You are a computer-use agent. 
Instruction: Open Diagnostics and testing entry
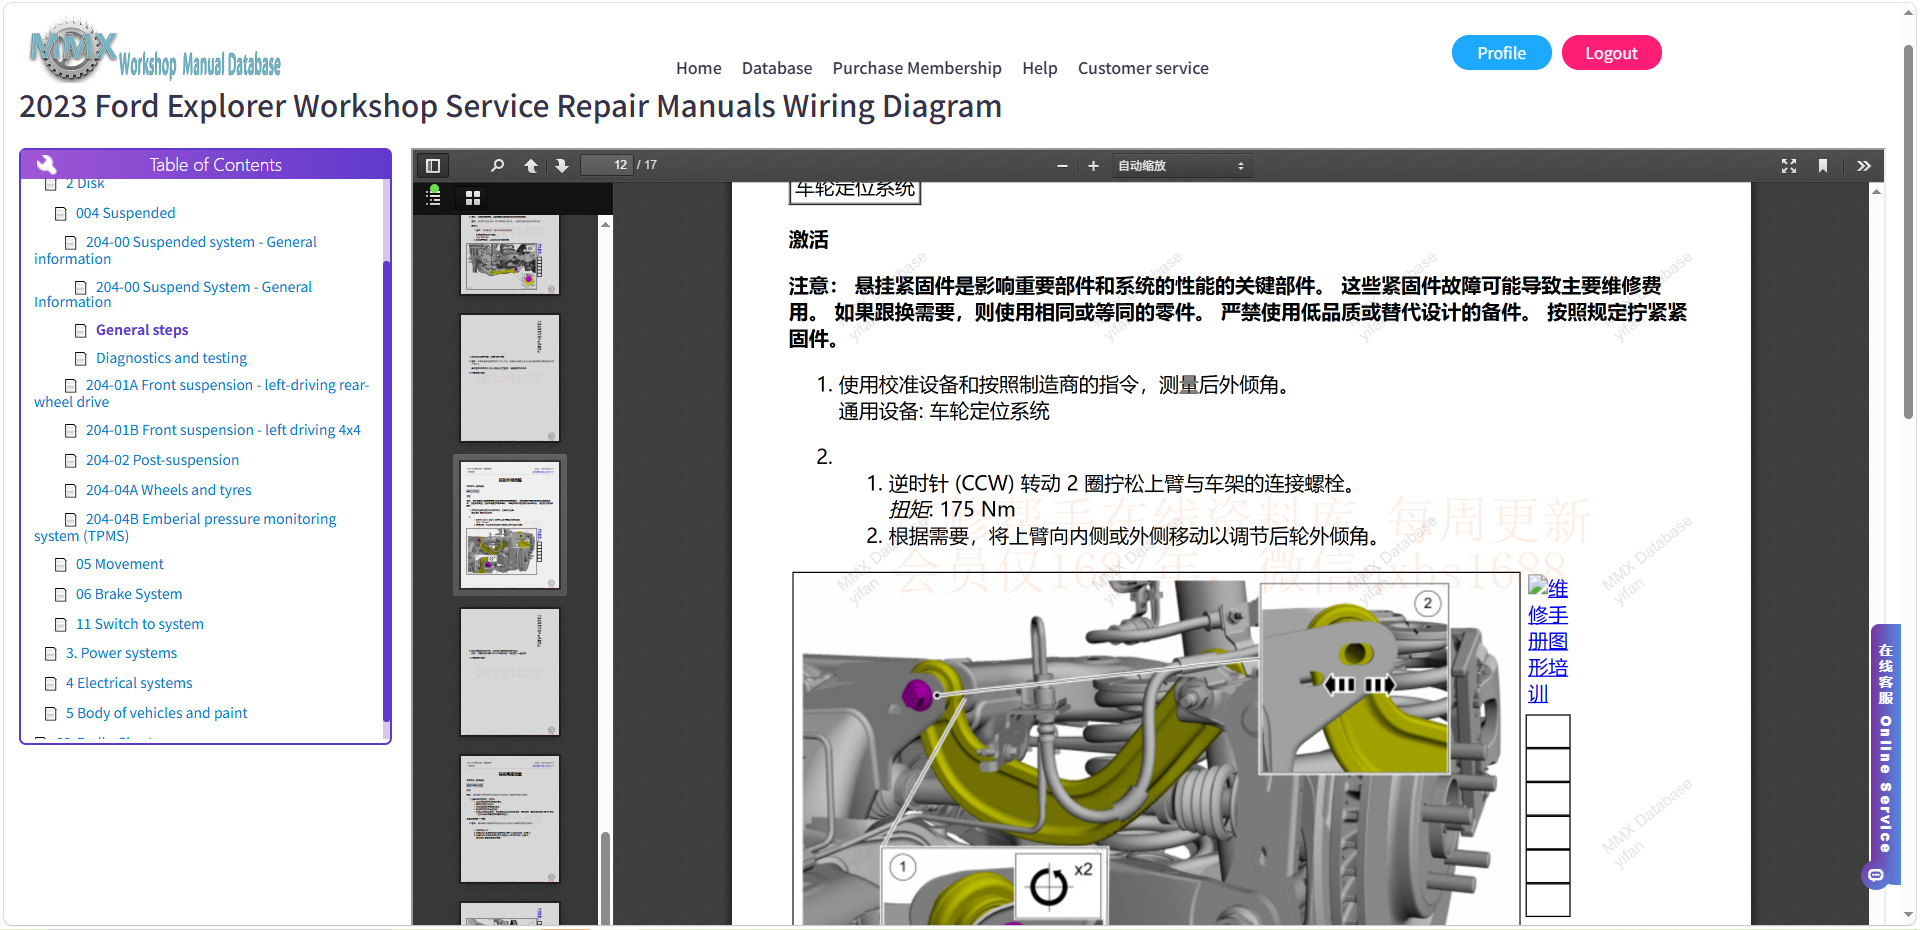pyautogui.click(x=171, y=358)
